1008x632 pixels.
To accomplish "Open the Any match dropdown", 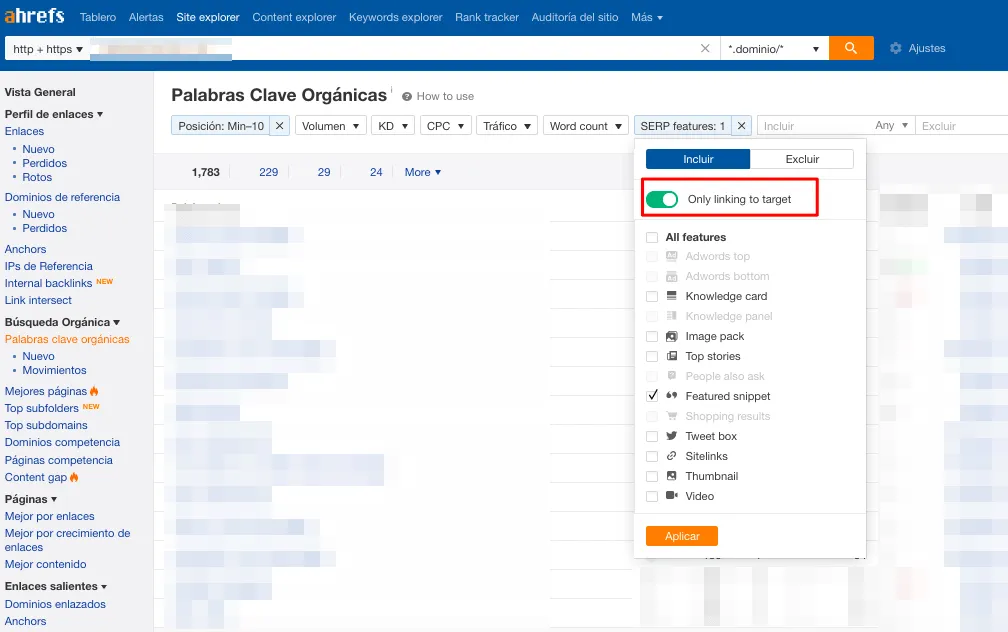I will [892, 125].
